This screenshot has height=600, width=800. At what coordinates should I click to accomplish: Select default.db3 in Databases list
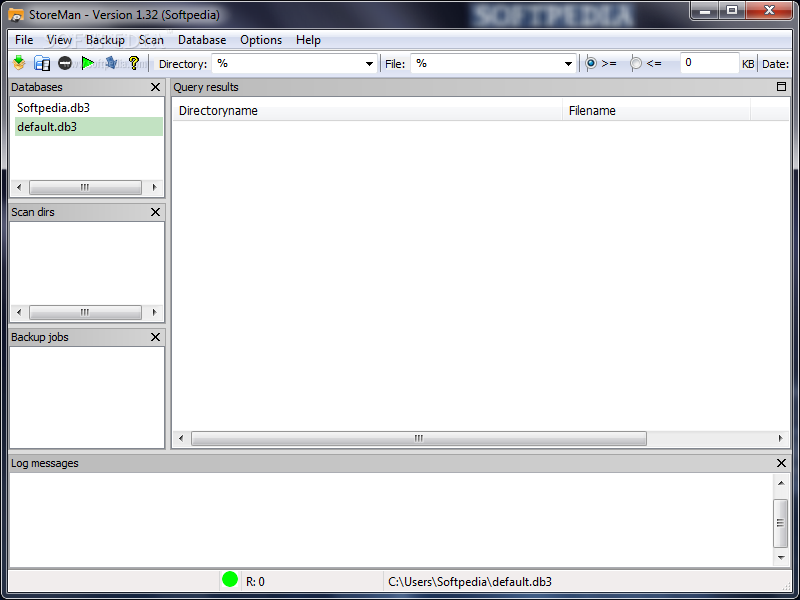click(89, 127)
